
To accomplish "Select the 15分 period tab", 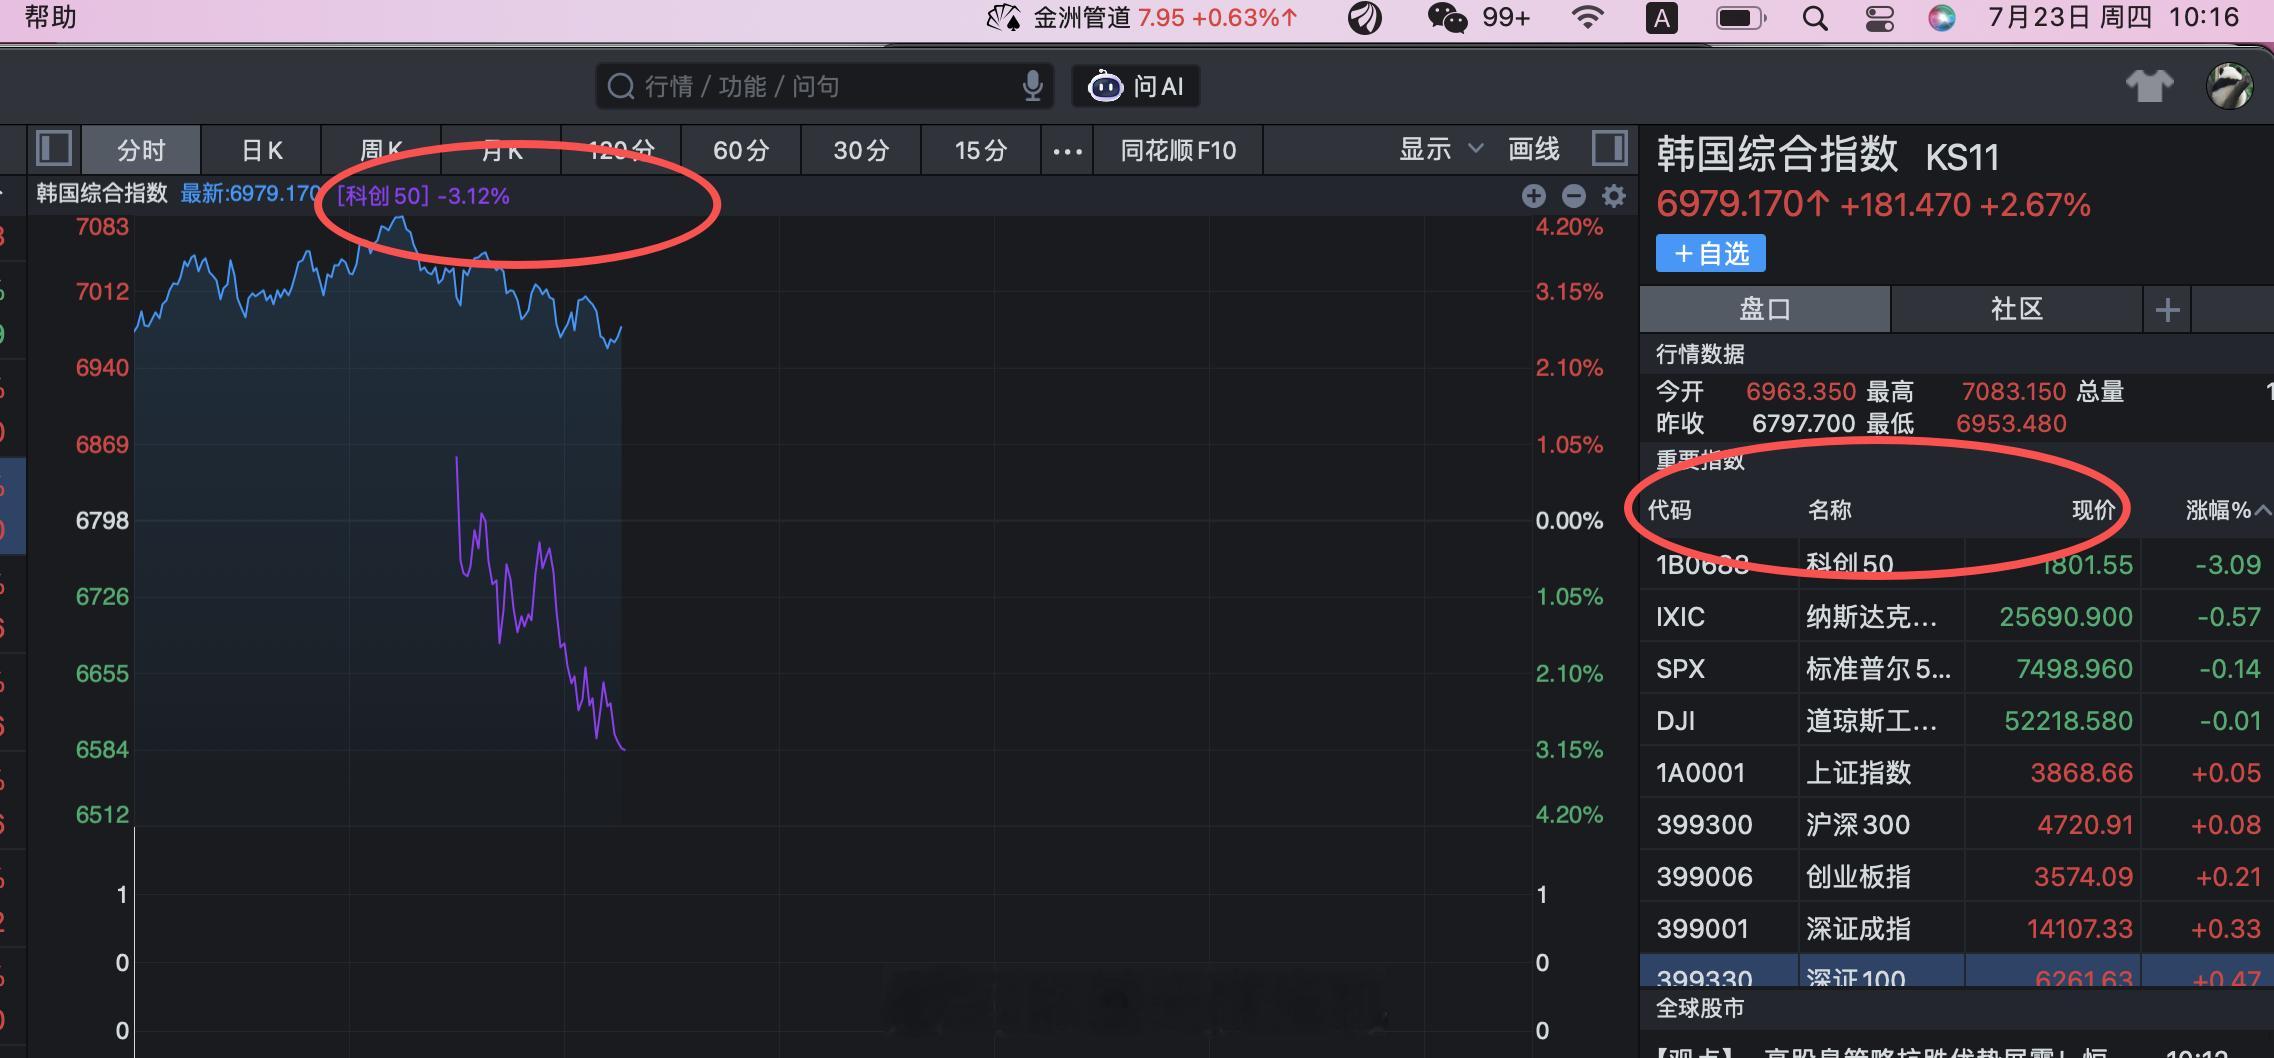I will pyautogui.click(x=981, y=150).
